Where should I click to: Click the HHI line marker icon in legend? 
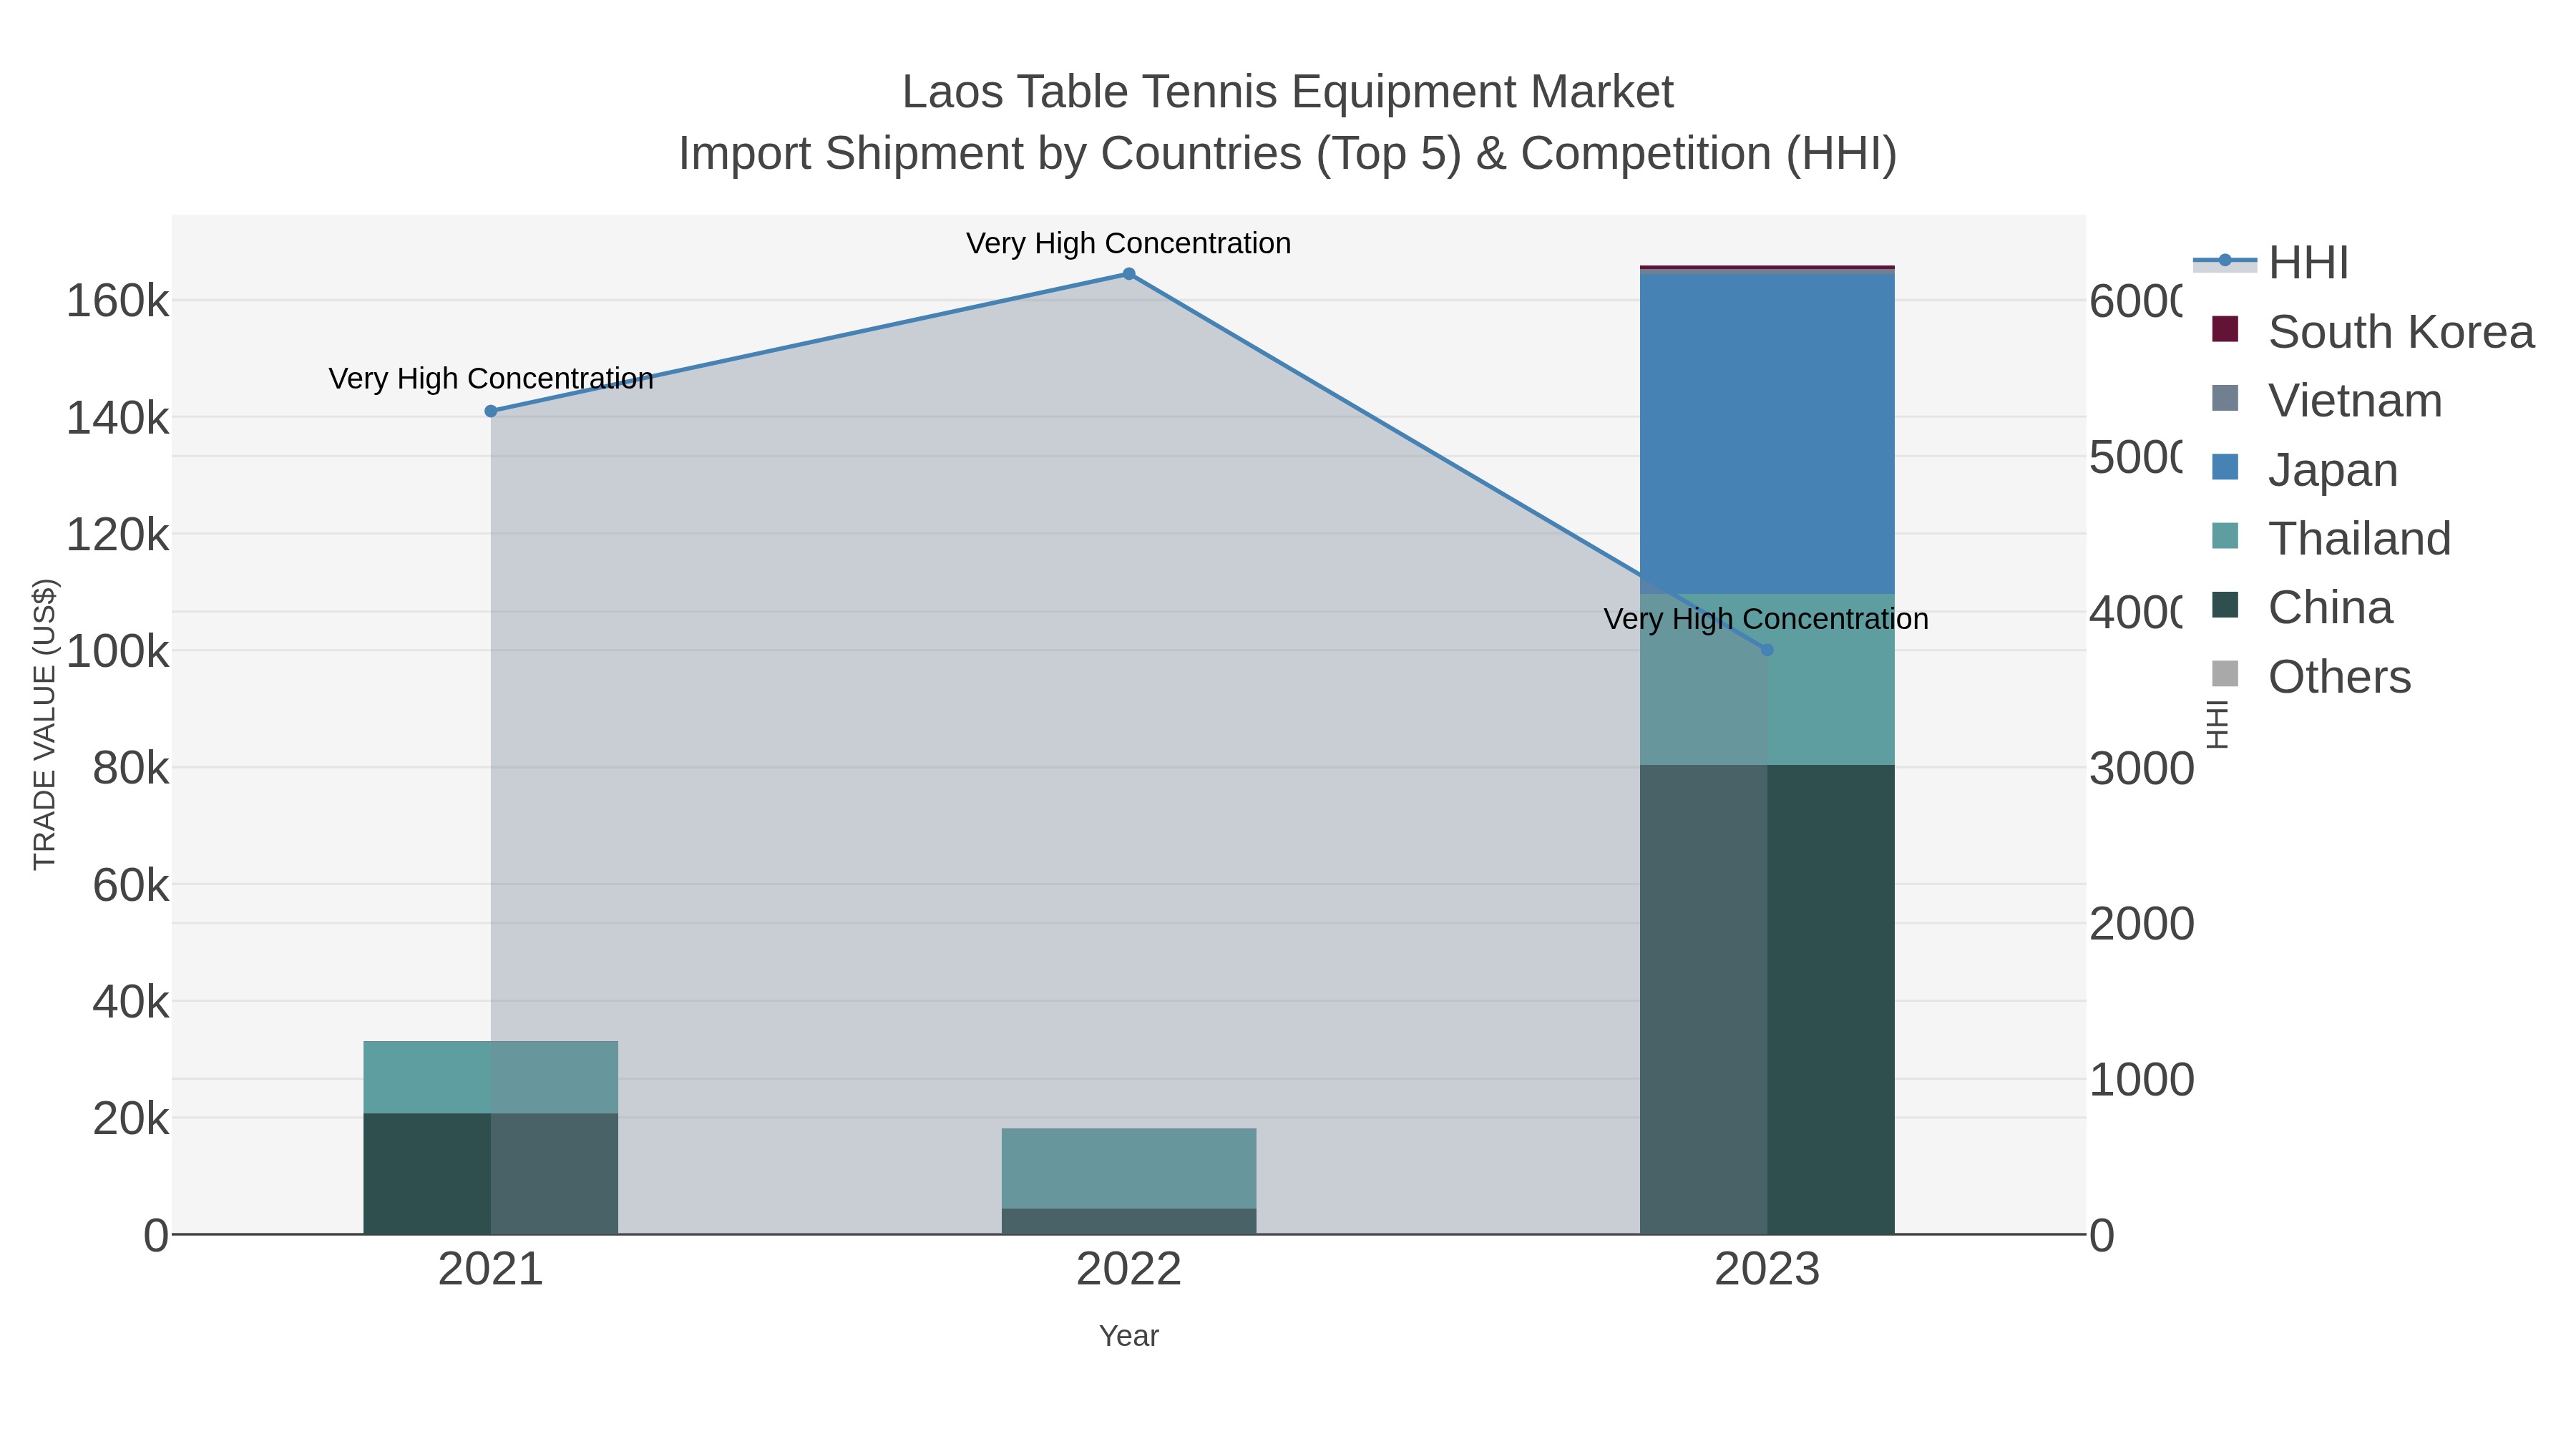pyautogui.click(x=2225, y=262)
